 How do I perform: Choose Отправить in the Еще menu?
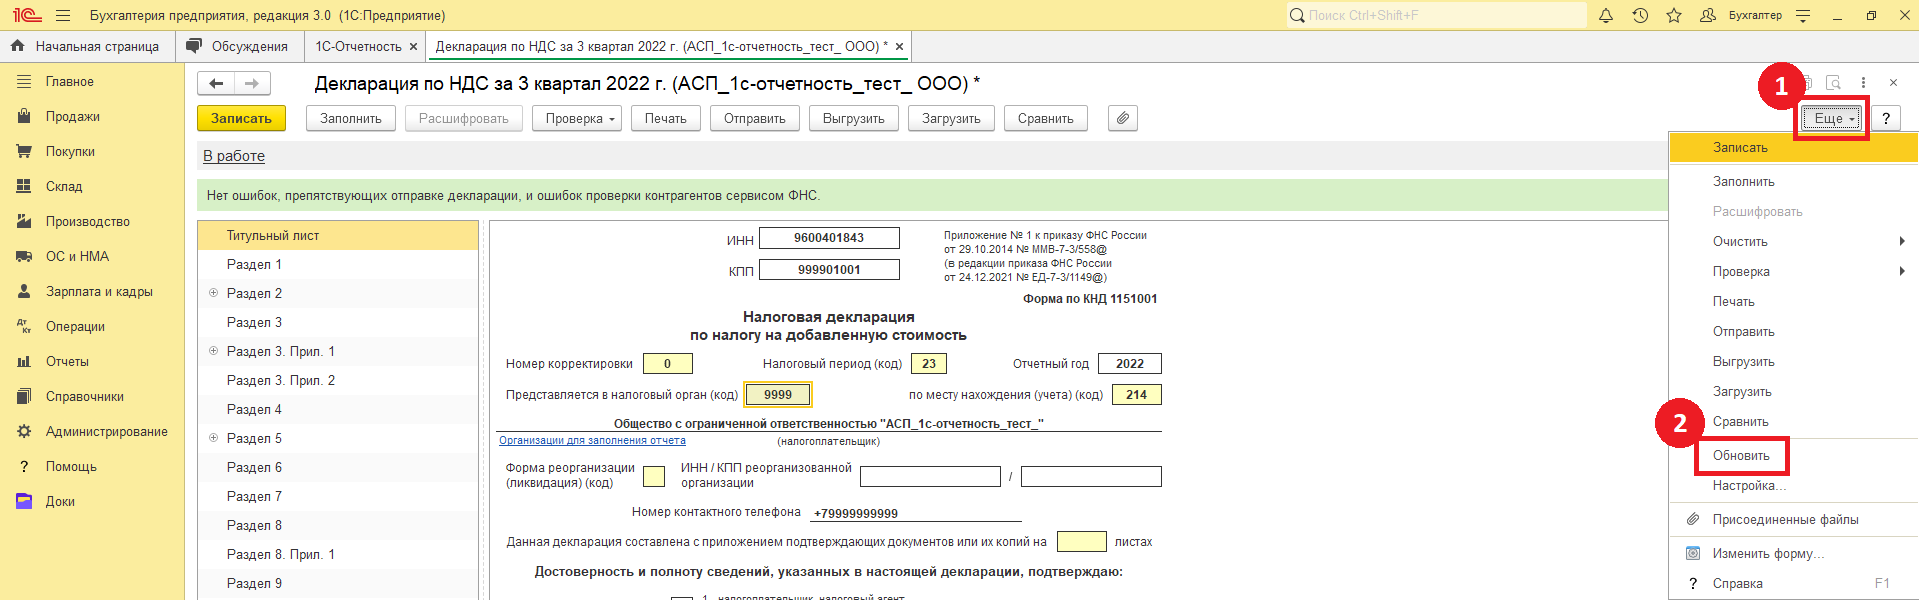pyautogui.click(x=1743, y=331)
